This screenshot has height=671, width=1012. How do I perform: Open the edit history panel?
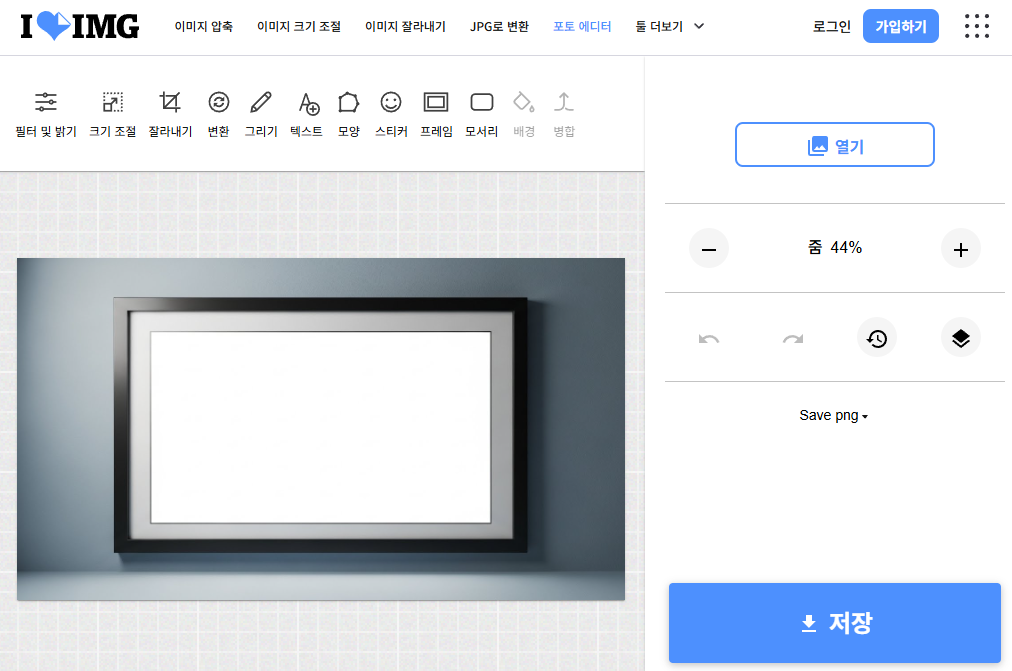click(877, 338)
